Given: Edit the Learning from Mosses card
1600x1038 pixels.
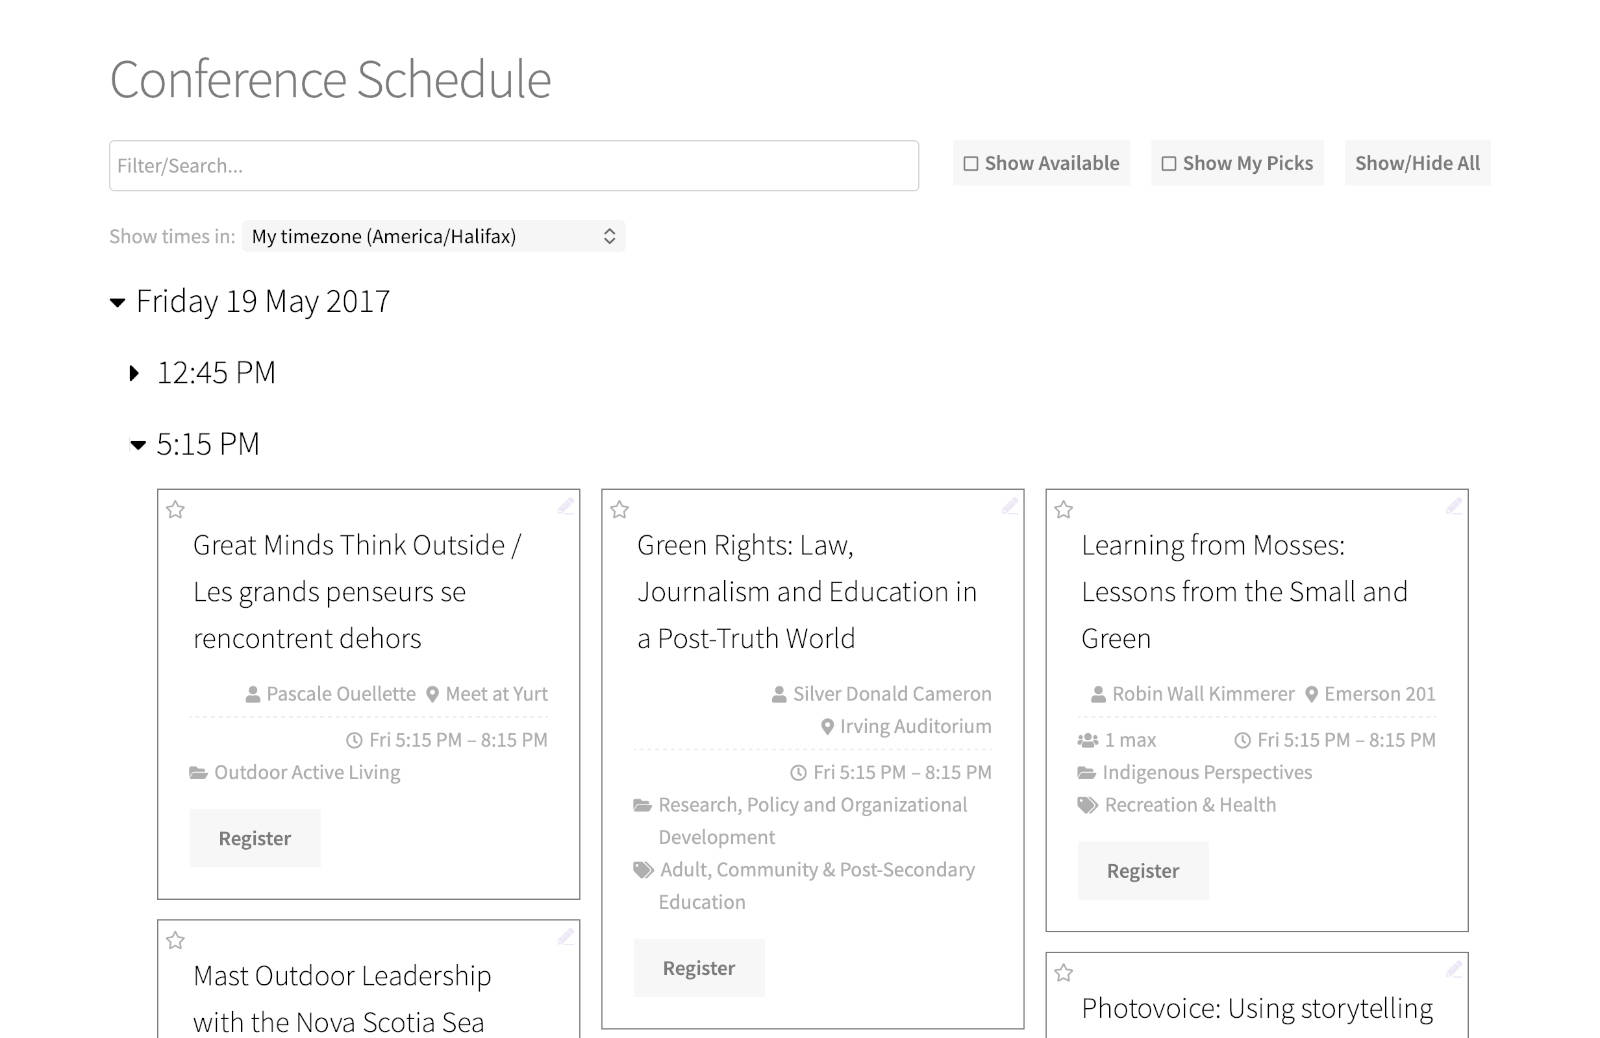Looking at the screenshot, I should 1454,506.
